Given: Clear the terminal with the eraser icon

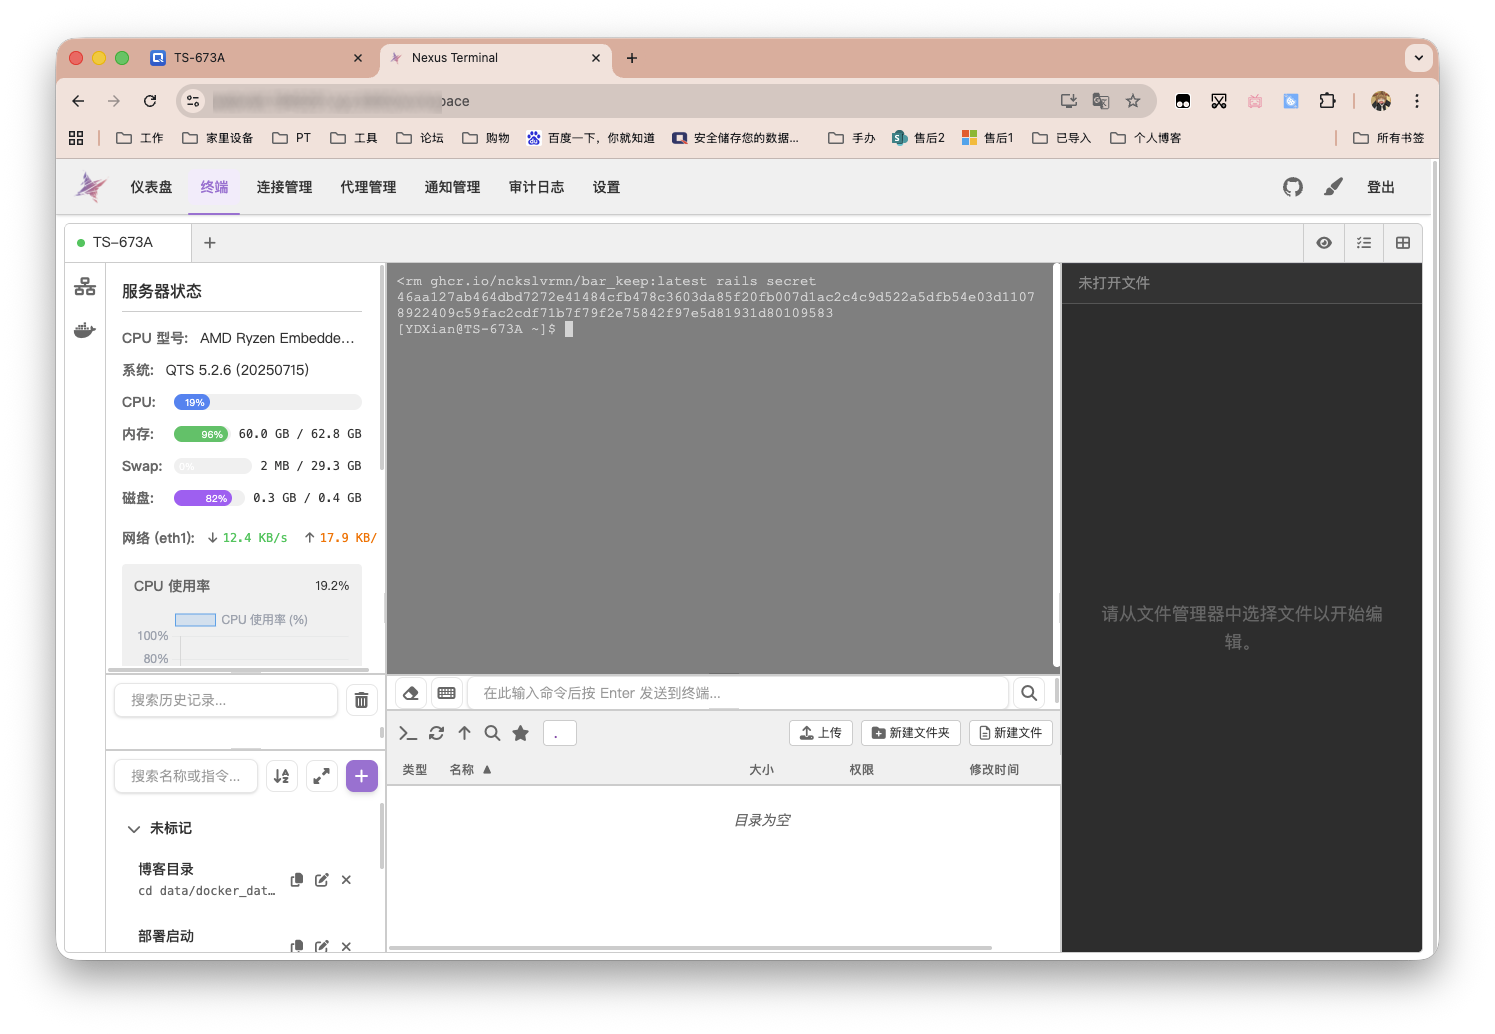Looking at the screenshot, I should [x=410, y=692].
